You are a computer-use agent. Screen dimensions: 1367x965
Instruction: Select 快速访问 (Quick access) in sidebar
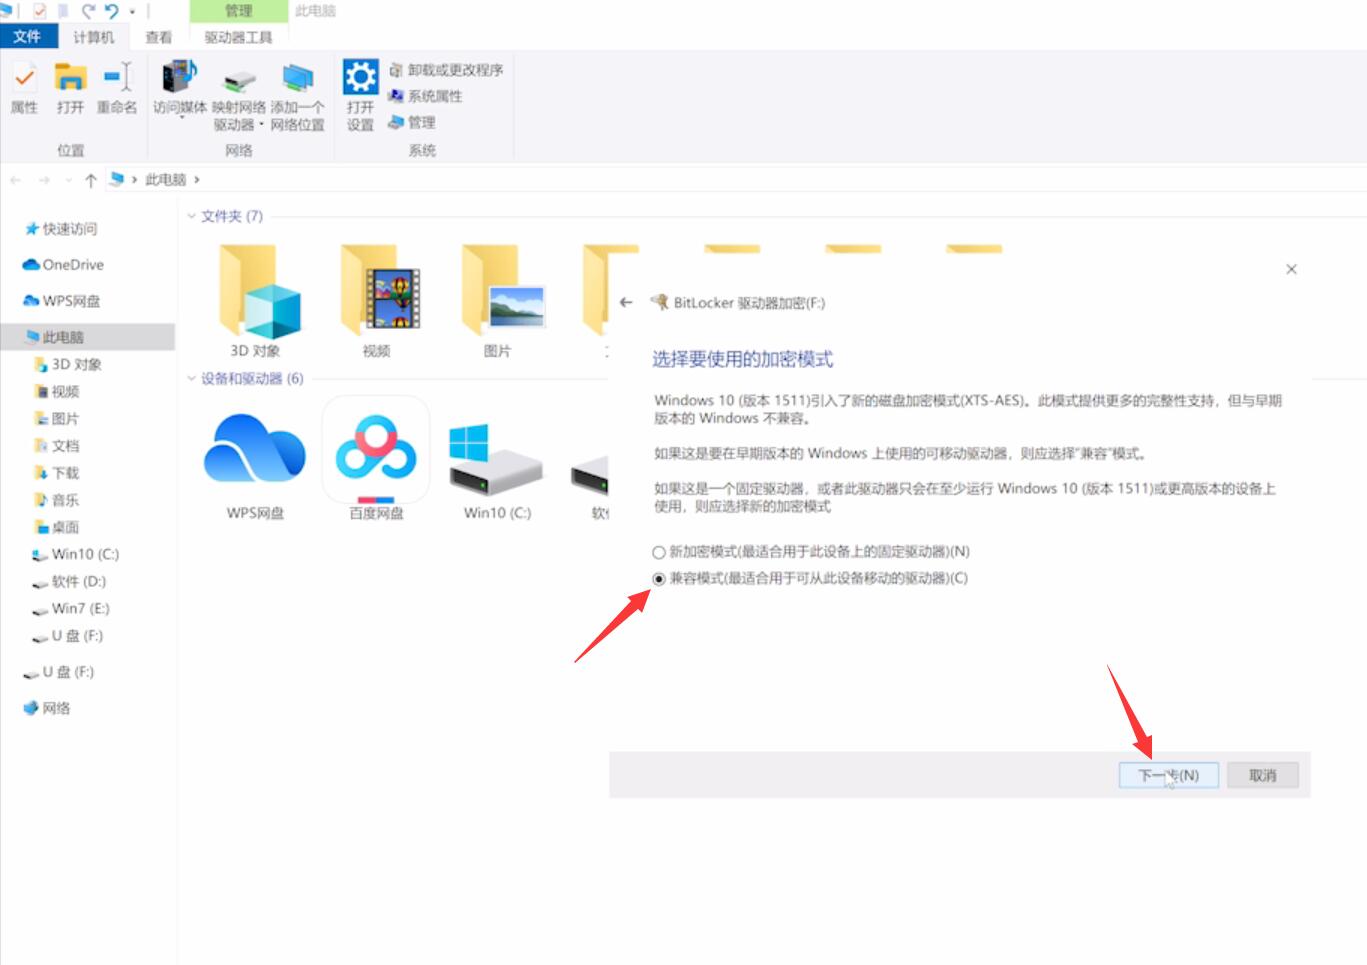[x=61, y=229]
